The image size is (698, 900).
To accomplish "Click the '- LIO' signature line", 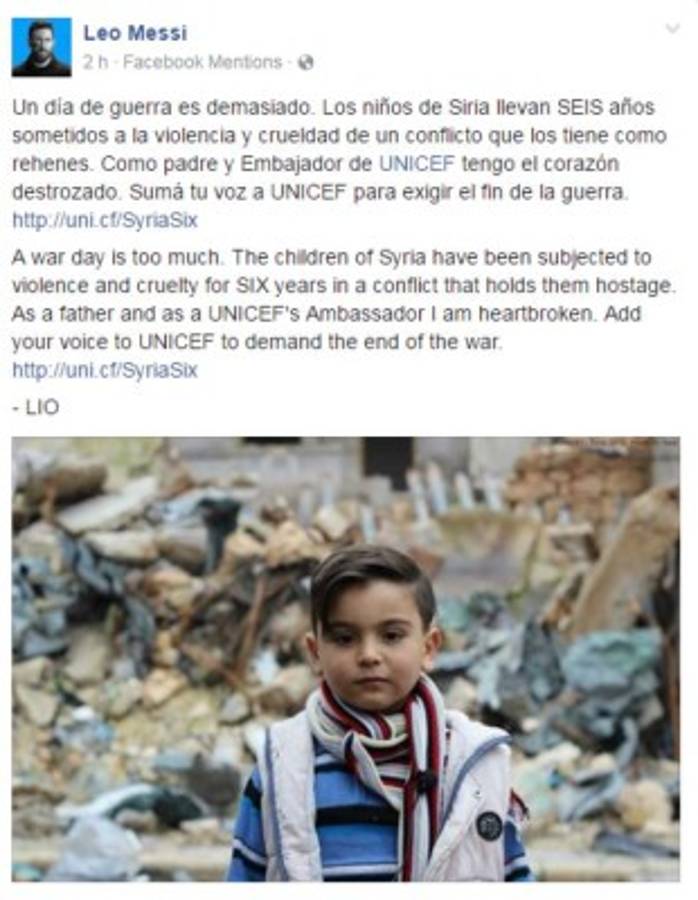I will pyautogui.click(x=36, y=408).
